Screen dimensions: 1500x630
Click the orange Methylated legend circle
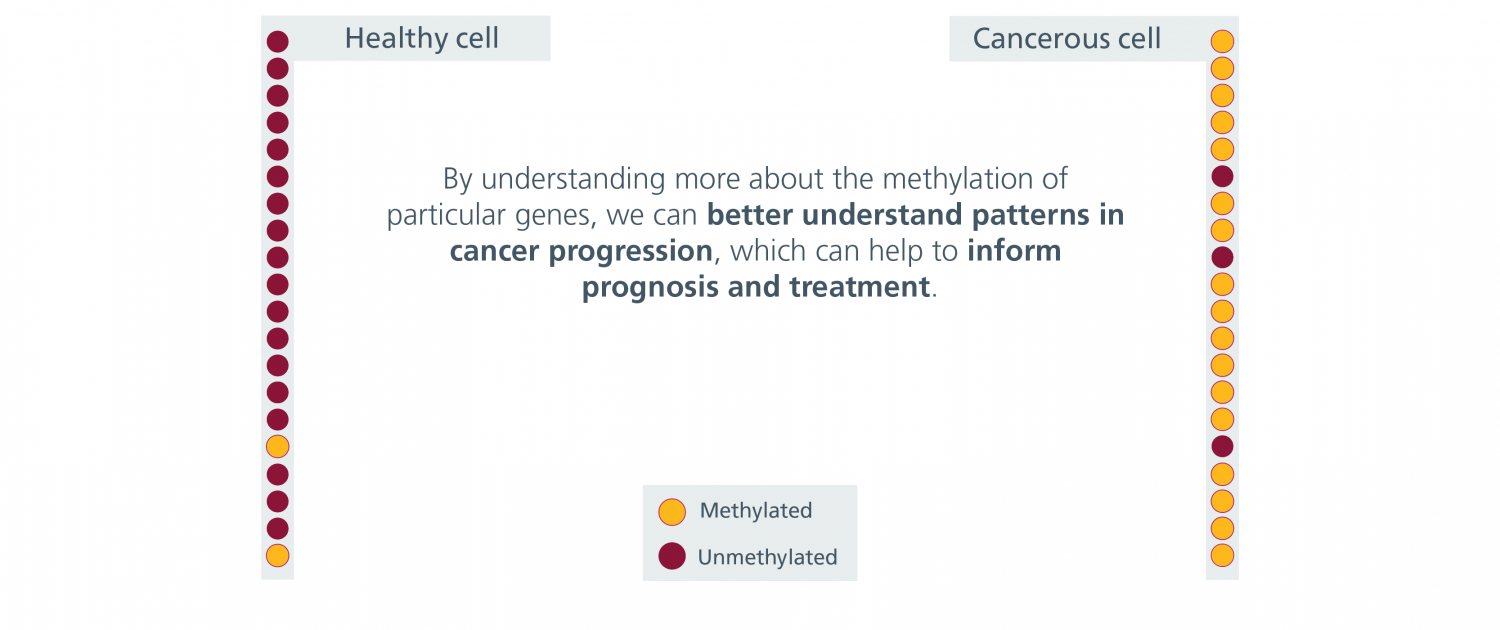point(672,512)
